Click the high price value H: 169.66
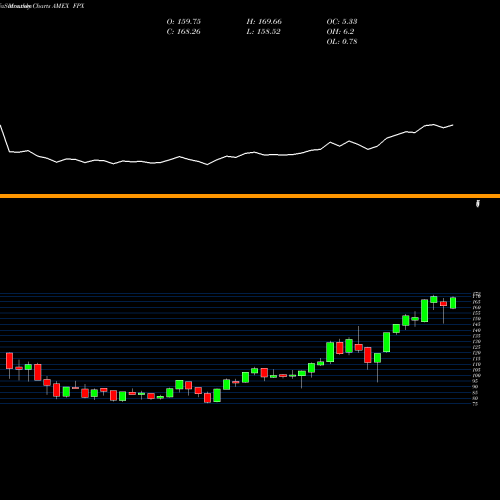This screenshot has width=500, height=500. (x=264, y=22)
